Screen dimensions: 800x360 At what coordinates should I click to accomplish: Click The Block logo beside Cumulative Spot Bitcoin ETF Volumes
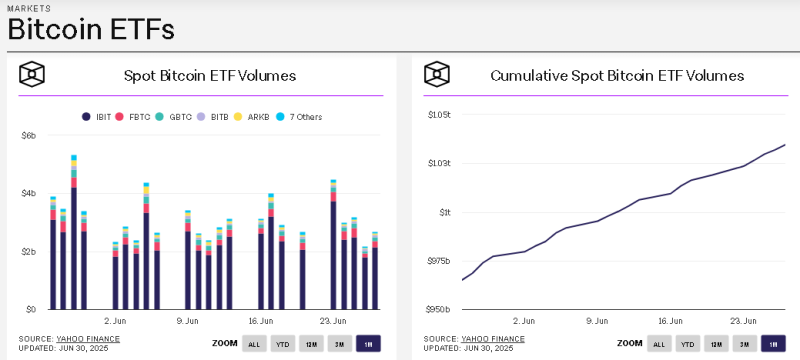click(x=437, y=75)
